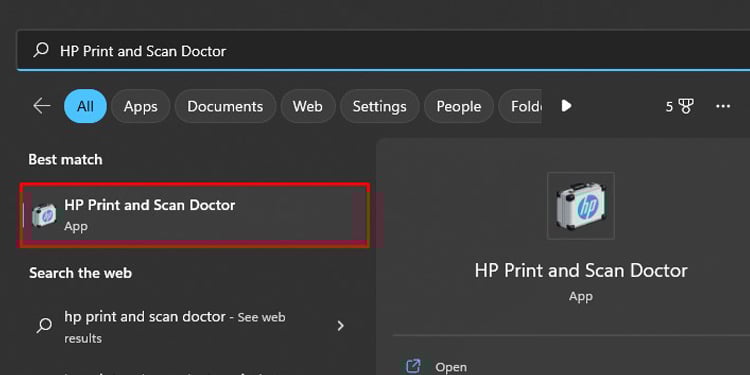The image size is (750, 375).
Task: Switch to the Apps filter tab
Action: 141,106
